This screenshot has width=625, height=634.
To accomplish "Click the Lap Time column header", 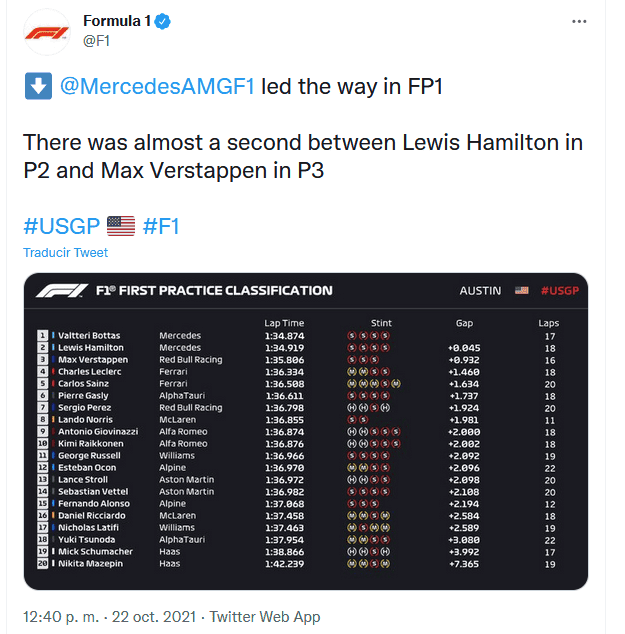I will click(284, 323).
